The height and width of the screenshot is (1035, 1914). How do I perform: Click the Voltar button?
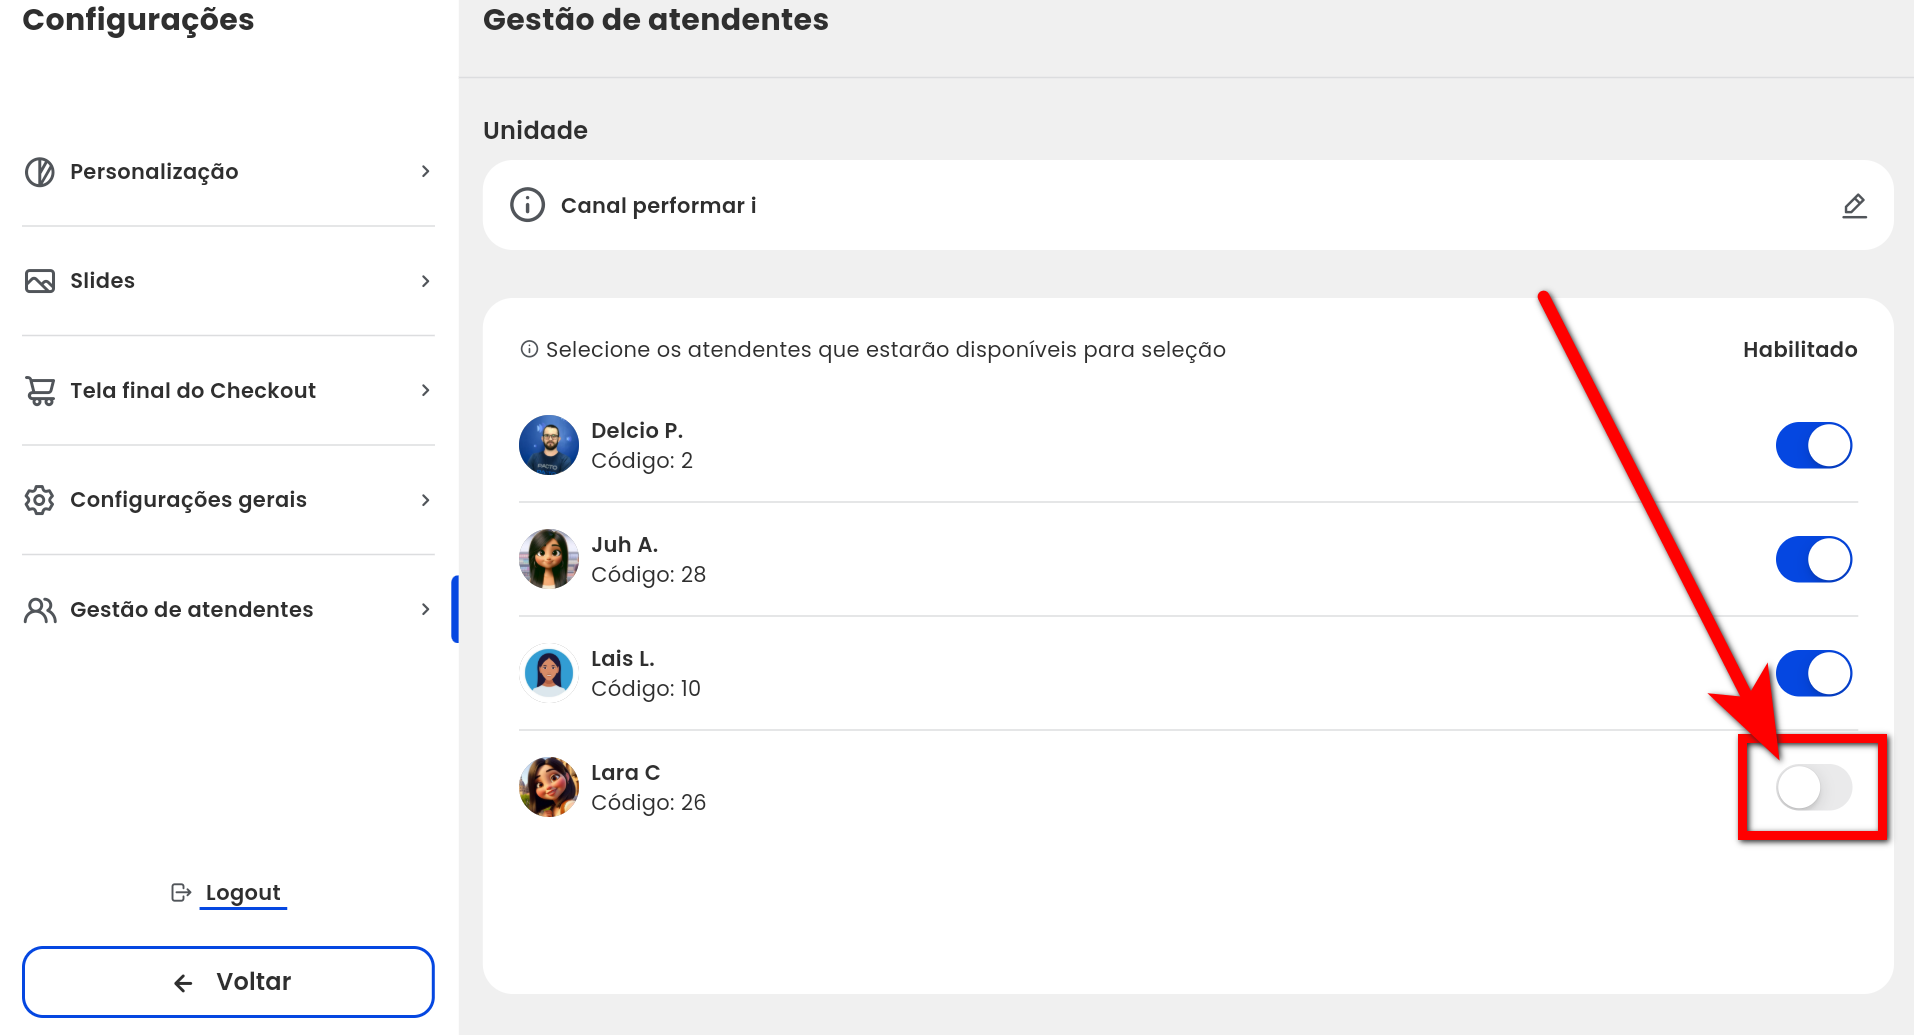coord(228,982)
